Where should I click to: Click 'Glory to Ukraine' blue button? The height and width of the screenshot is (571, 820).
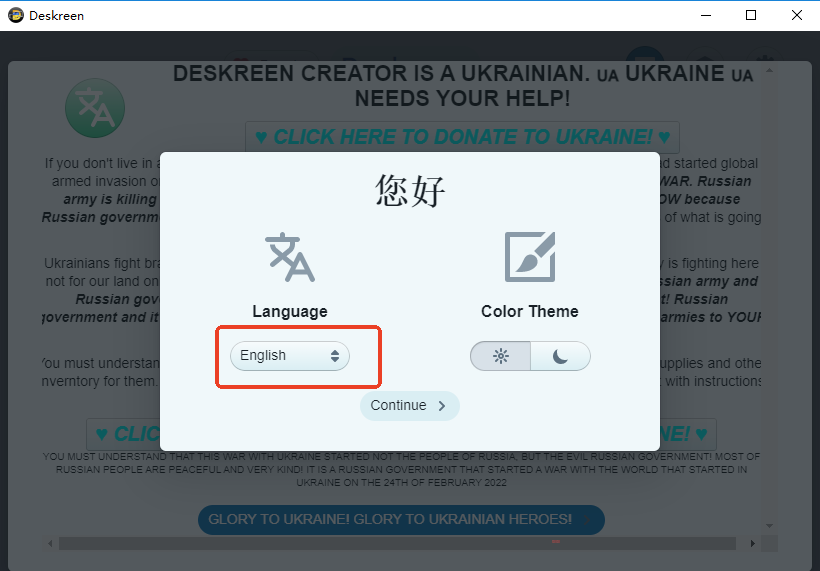click(401, 520)
